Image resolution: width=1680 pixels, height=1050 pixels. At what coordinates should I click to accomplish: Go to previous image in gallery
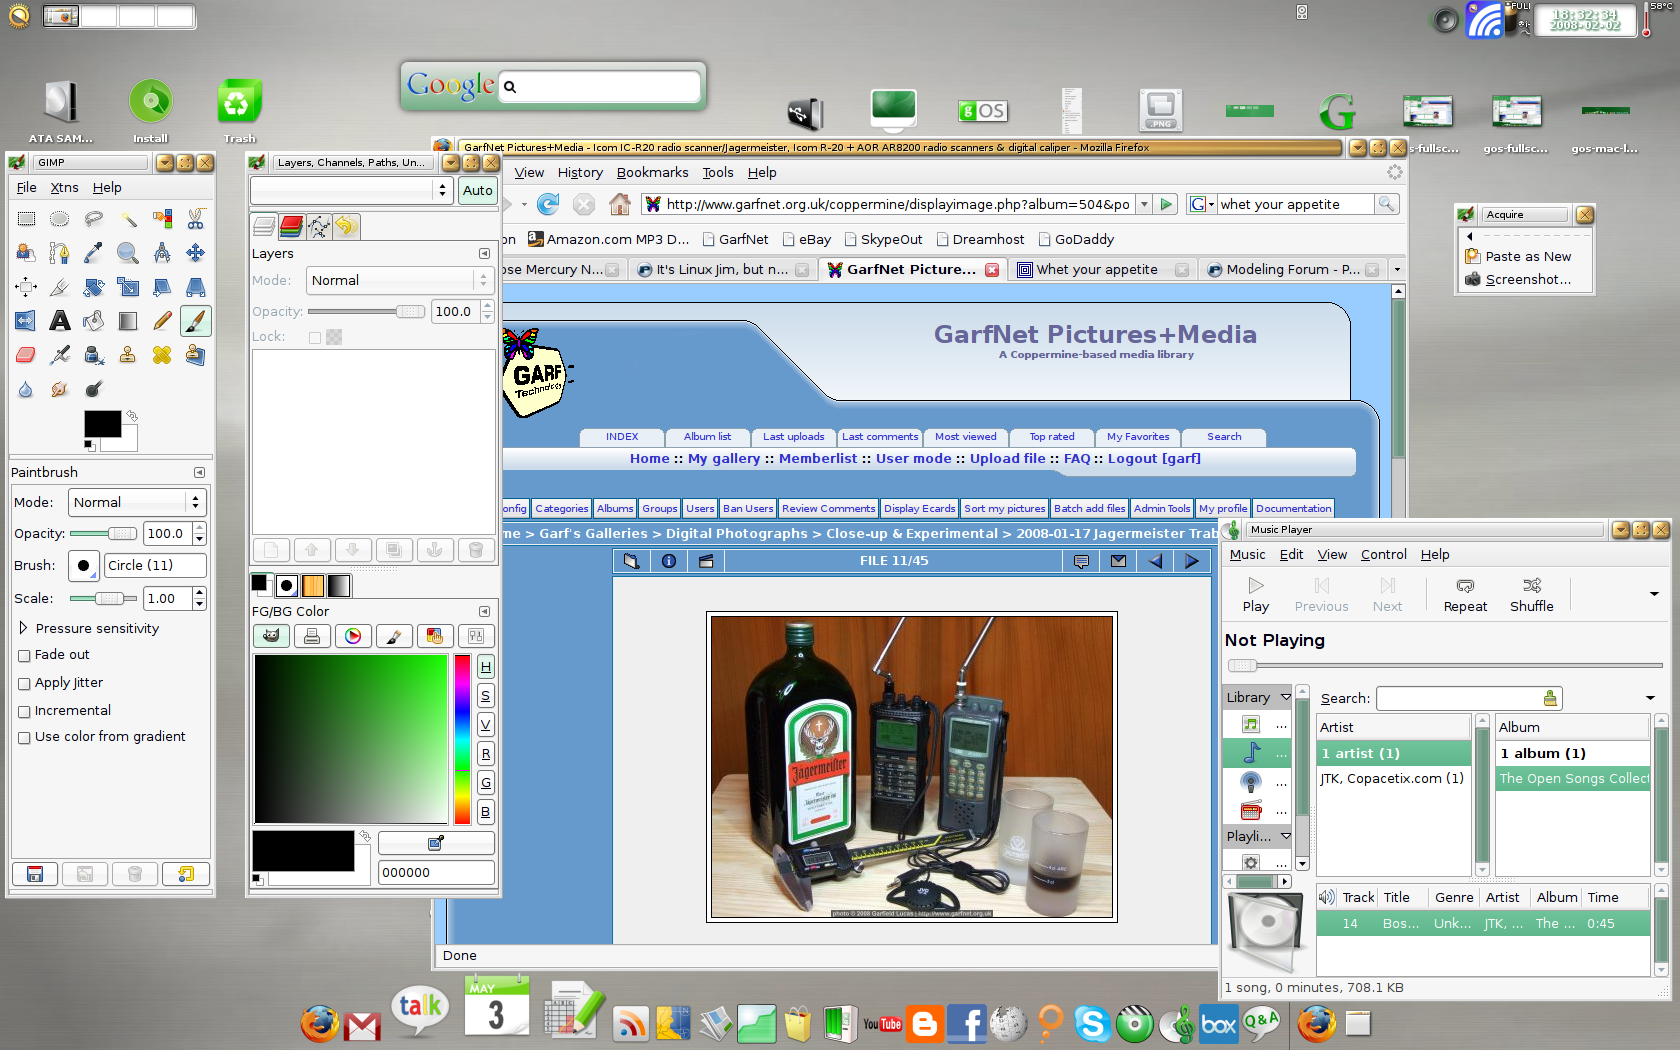1155,561
